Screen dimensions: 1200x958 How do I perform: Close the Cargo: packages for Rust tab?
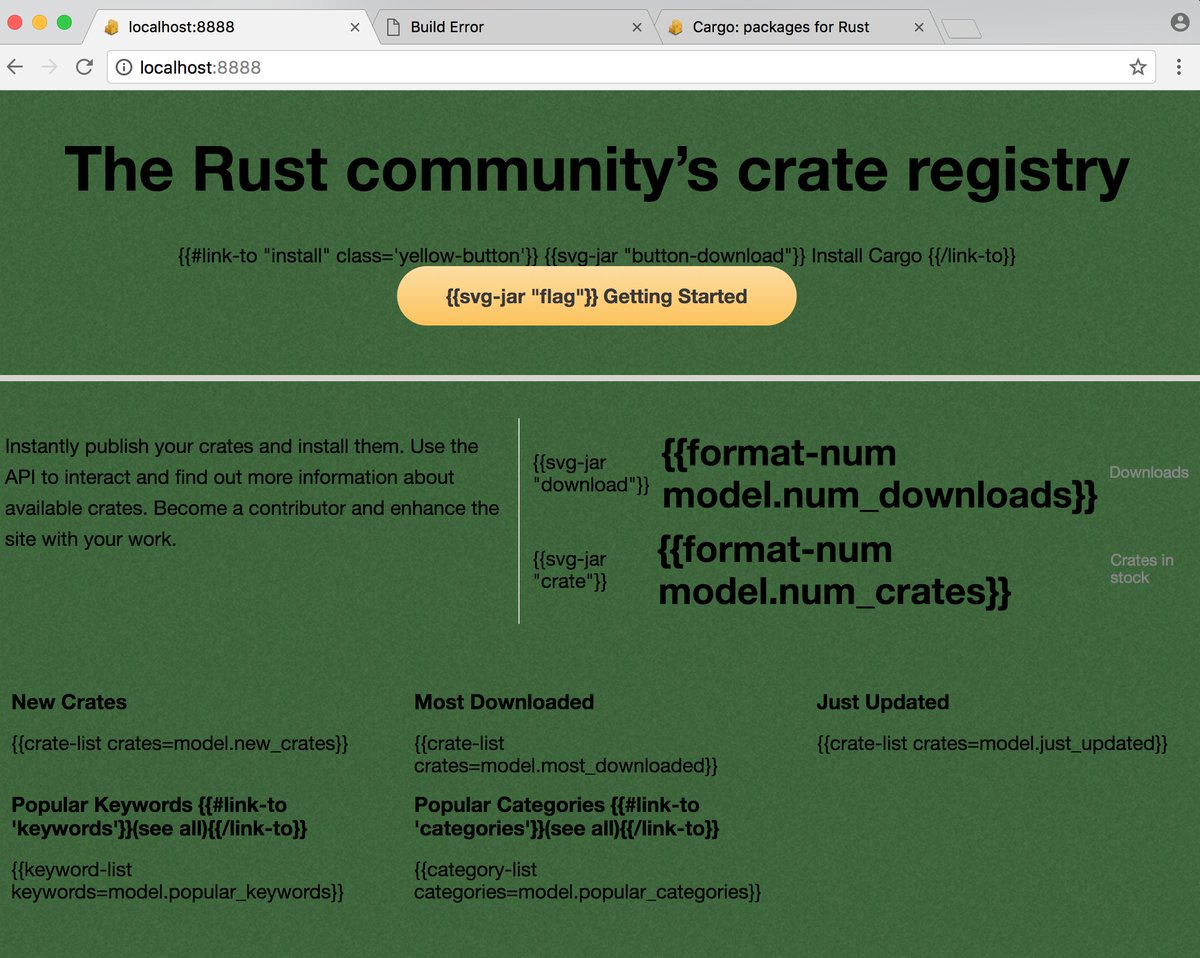pos(919,27)
